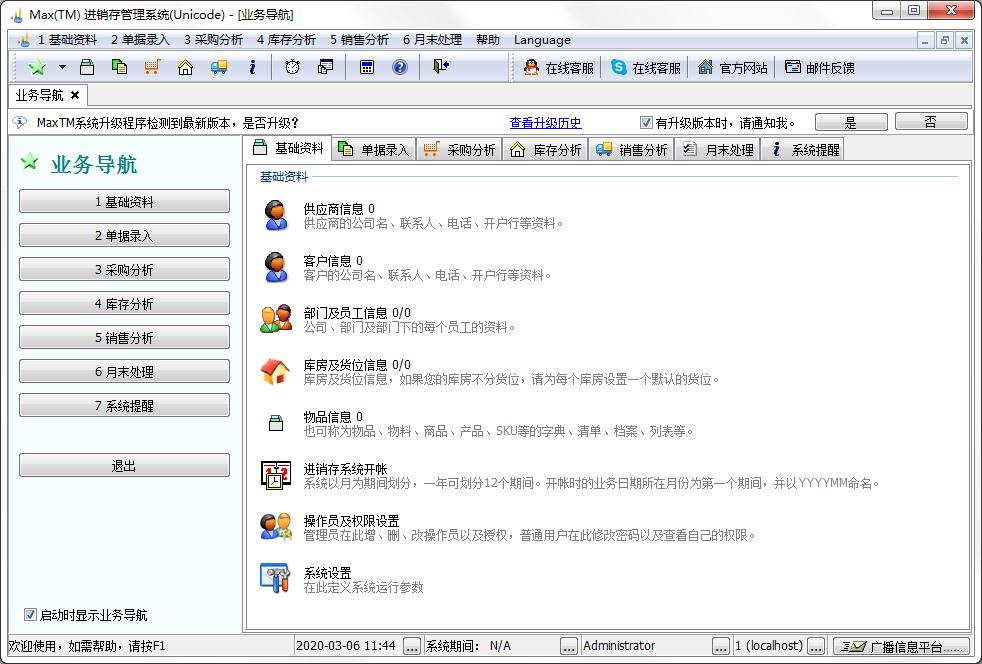Screen dimensions: 982x664
Task: Click the ellipsis button next to Administrator
Action: point(720,646)
